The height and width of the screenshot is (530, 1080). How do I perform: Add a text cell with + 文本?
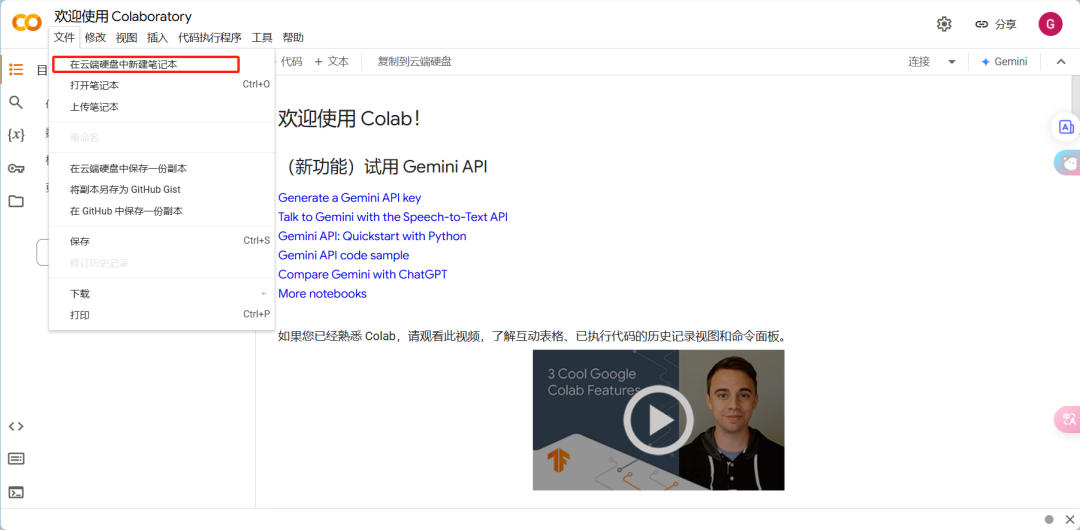[331, 61]
